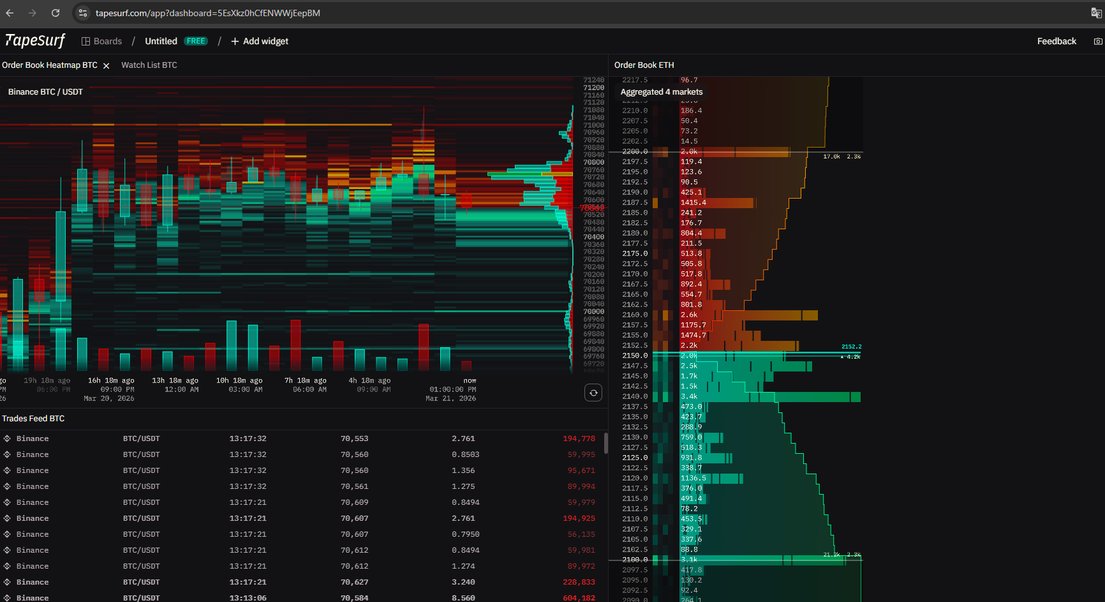
Task: Click the 95,671 trade value
Action: point(581,470)
